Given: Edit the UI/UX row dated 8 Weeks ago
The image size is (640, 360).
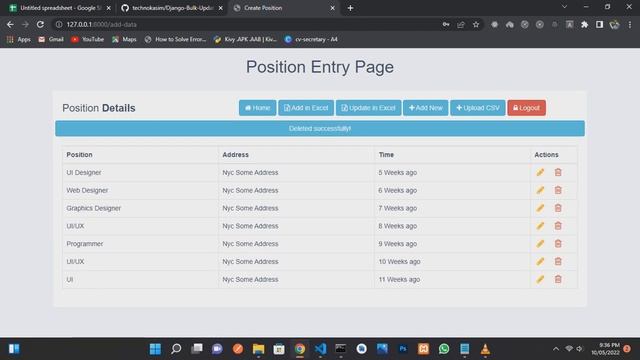Looking at the screenshot, I should [540, 226].
